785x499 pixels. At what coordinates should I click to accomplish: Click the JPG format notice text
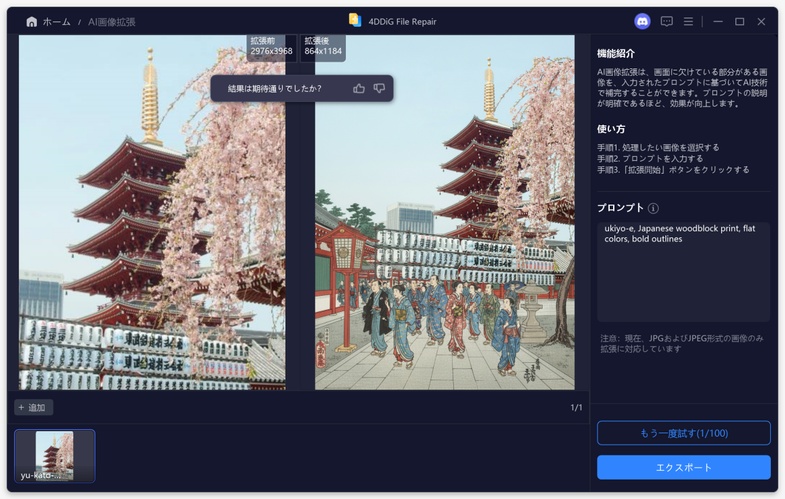[682, 343]
